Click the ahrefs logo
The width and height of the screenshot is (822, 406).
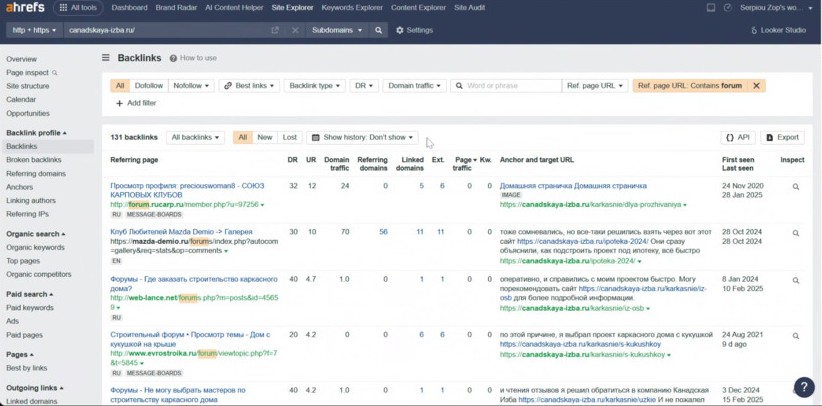tap(25, 7)
